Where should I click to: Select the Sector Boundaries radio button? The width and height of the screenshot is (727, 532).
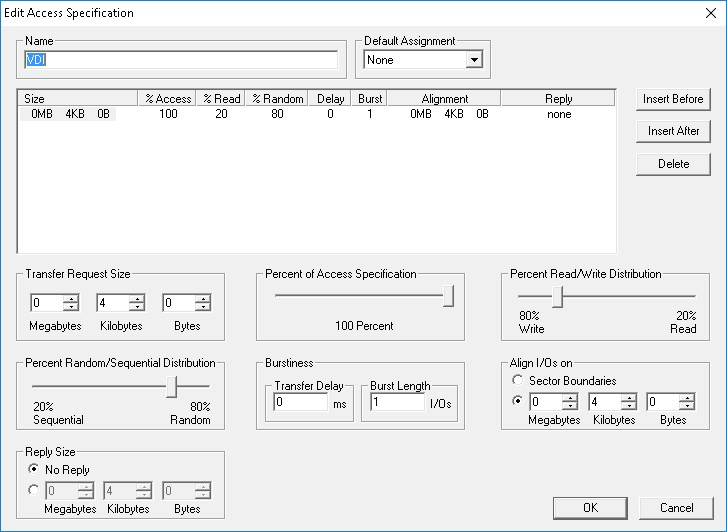pyautogui.click(x=517, y=380)
